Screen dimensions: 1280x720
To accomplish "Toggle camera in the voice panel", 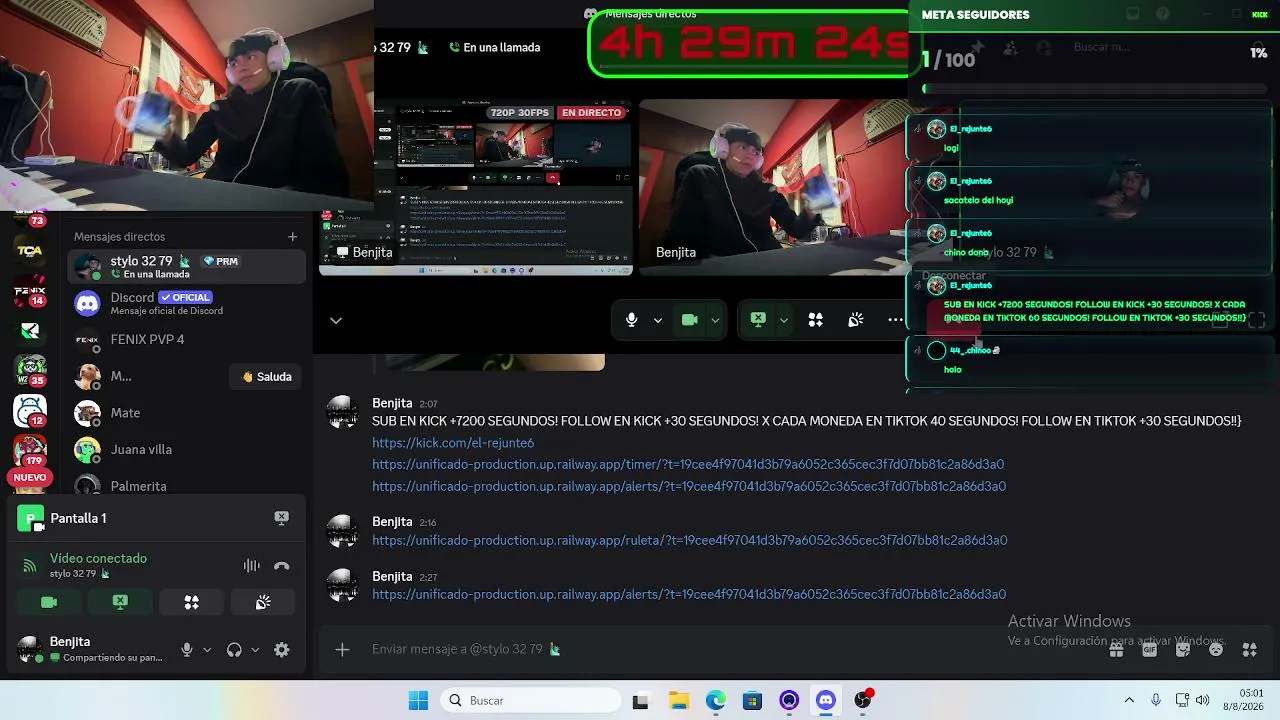I will pyautogui.click(x=48, y=602).
